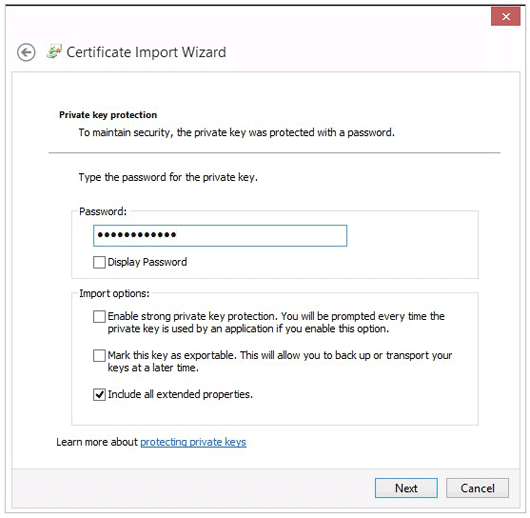Click the 'Password:' group label
Image resolution: width=530 pixels, height=518 pixels.
103,212
